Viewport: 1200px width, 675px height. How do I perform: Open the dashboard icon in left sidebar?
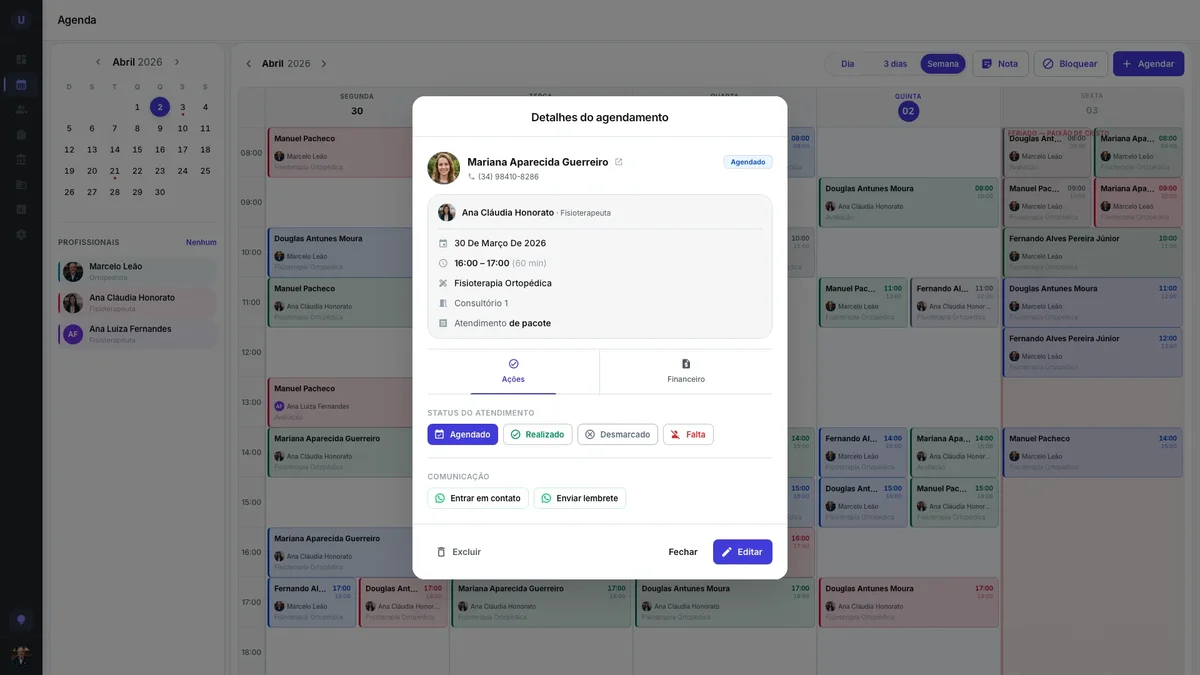[21, 59]
